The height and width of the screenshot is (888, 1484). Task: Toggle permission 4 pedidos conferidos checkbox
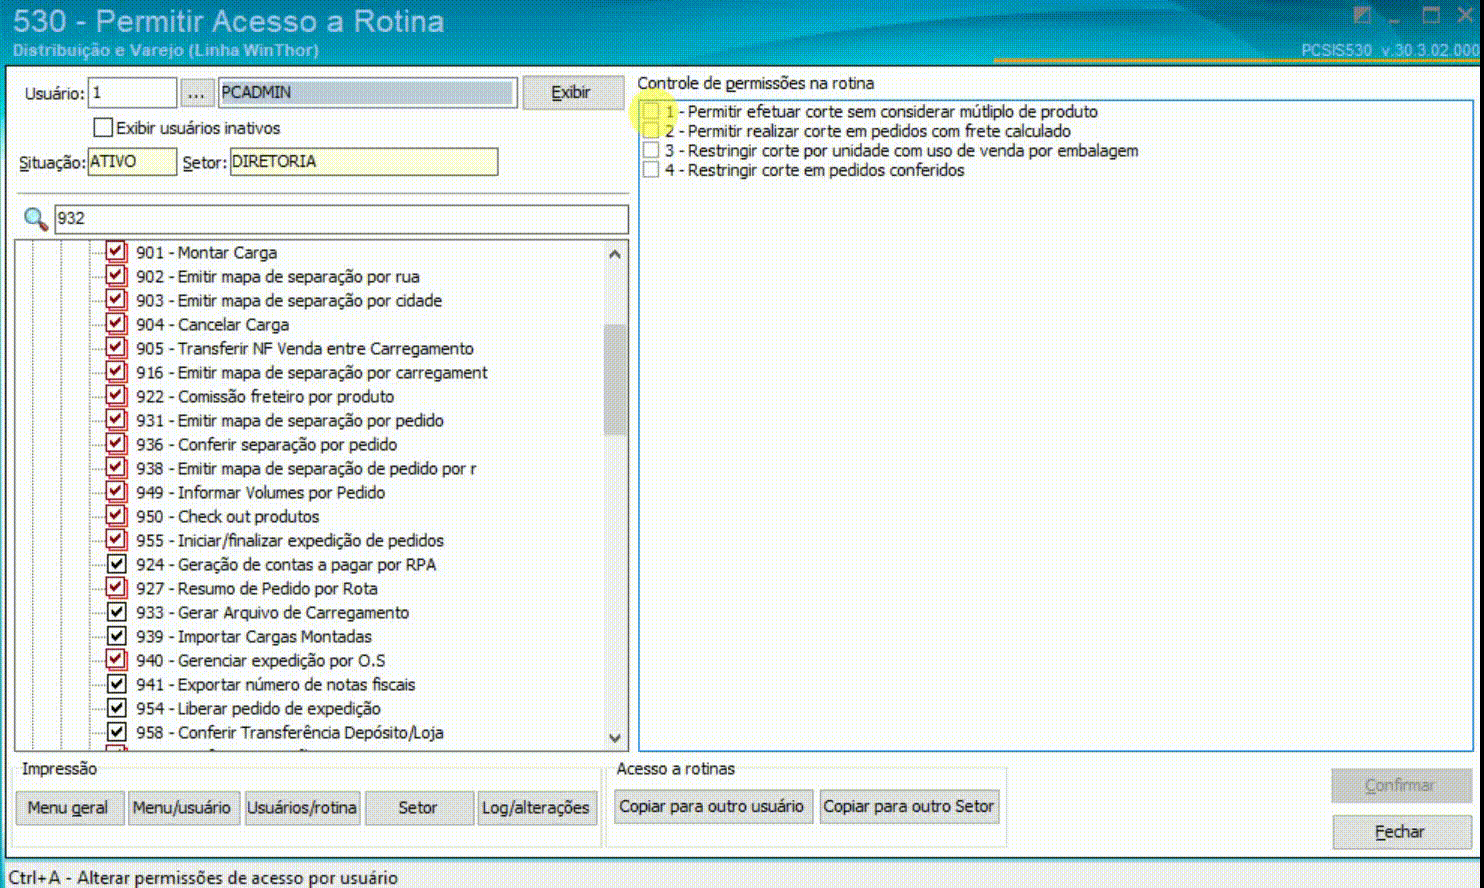[x=651, y=170]
